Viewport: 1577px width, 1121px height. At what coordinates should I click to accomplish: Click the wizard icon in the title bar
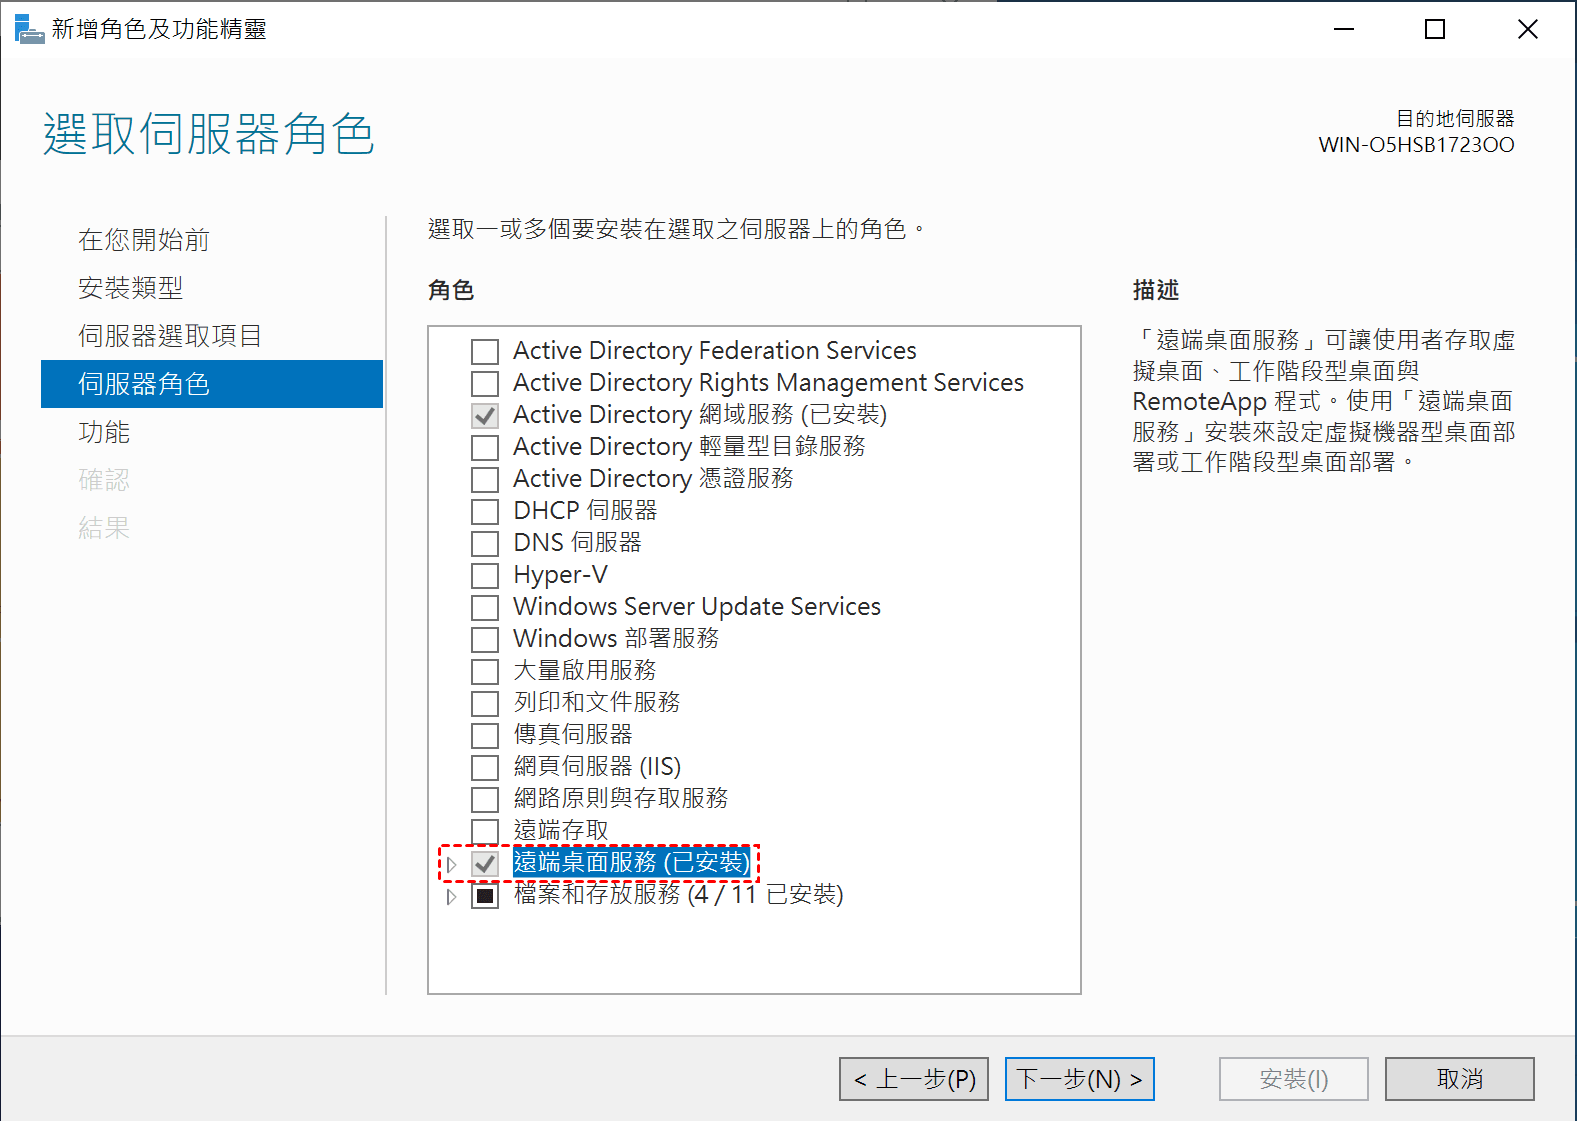click(x=29, y=29)
